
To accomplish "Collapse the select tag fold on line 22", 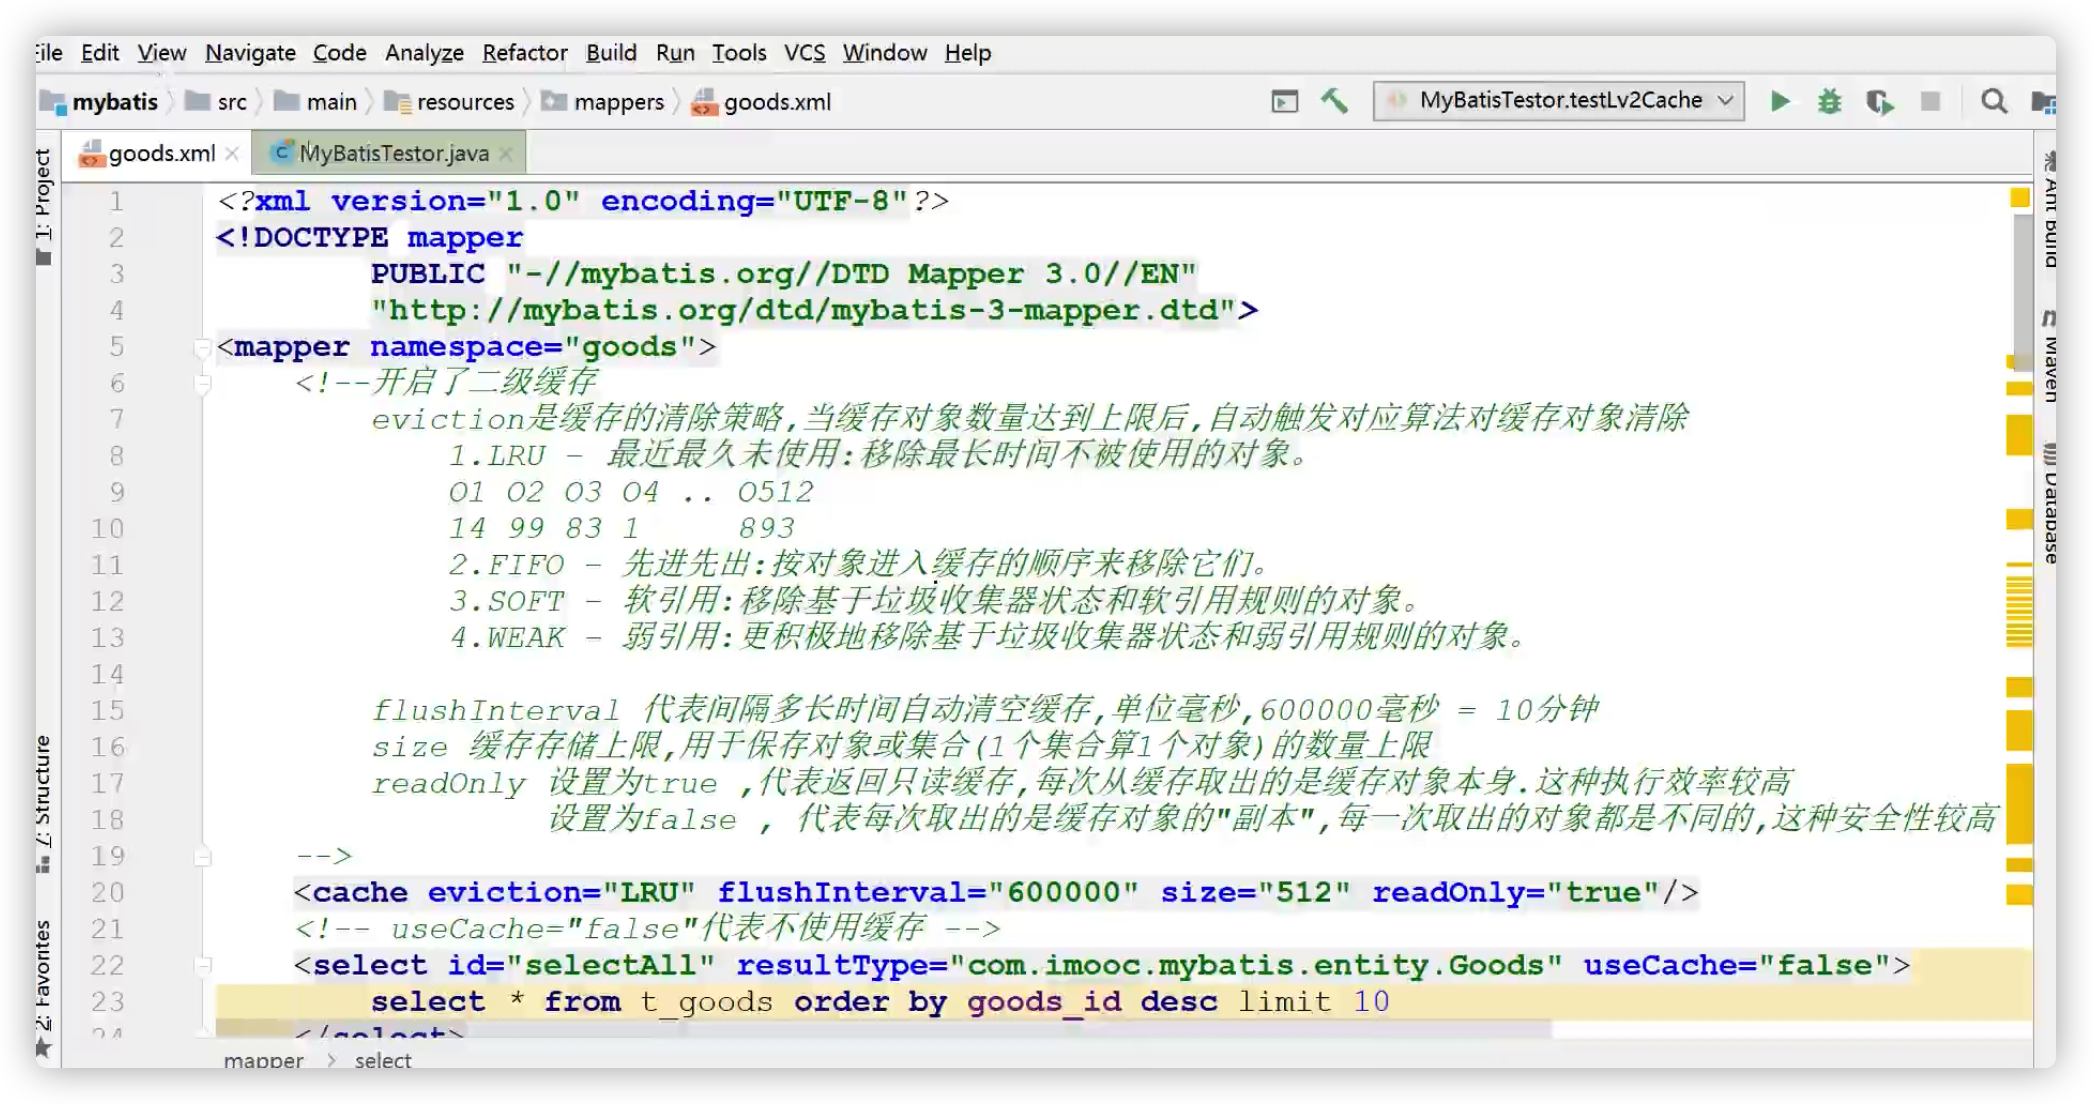I will click(x=203, y=965).
